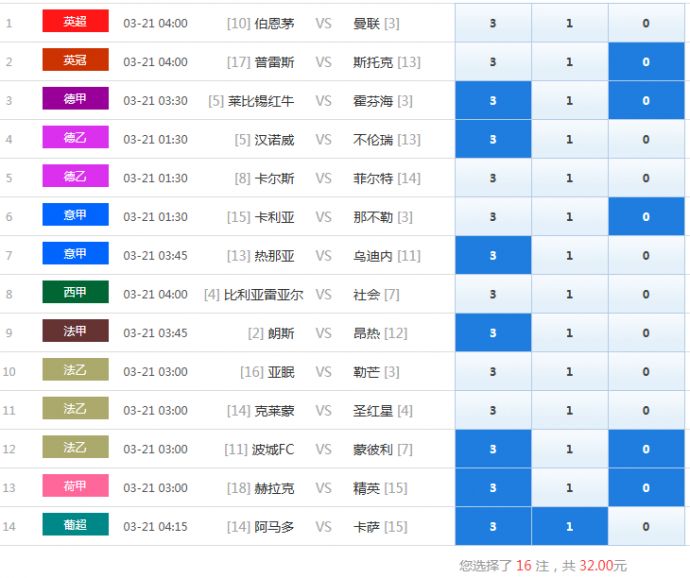
Task: Click the 蒙彼利 away team name
Action: point(374,450)
